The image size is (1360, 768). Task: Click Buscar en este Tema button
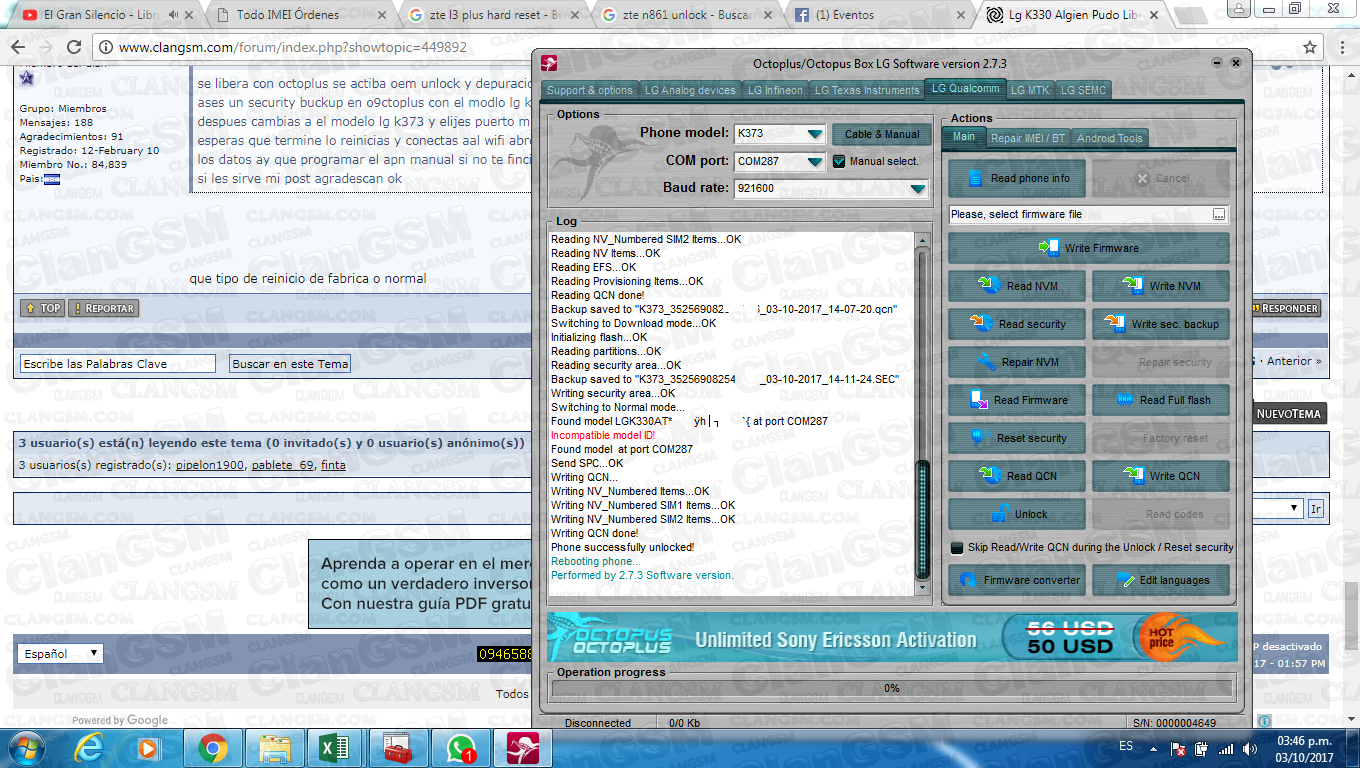(290, 364)
